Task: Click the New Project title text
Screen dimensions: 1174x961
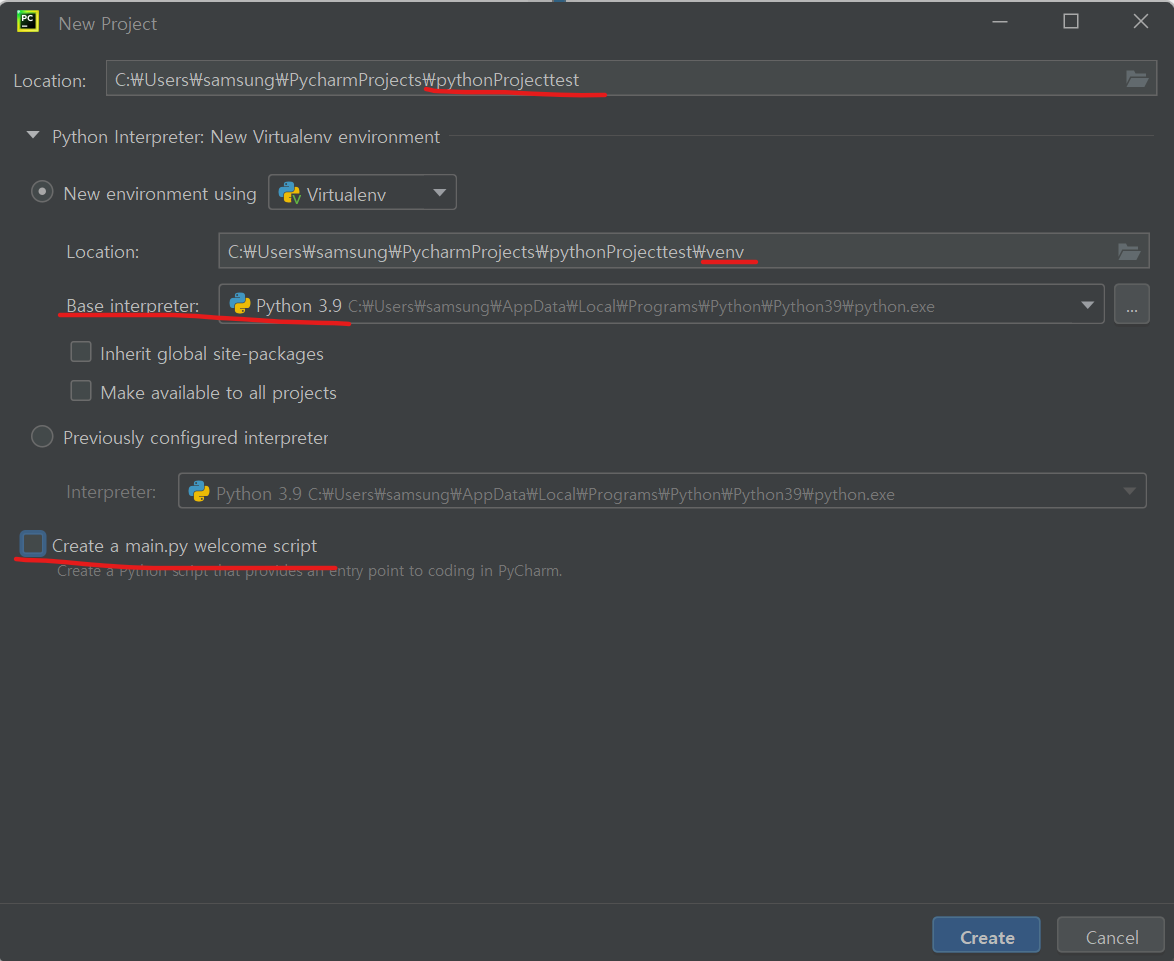Action: pyautogui.click(x=108, y=24)
